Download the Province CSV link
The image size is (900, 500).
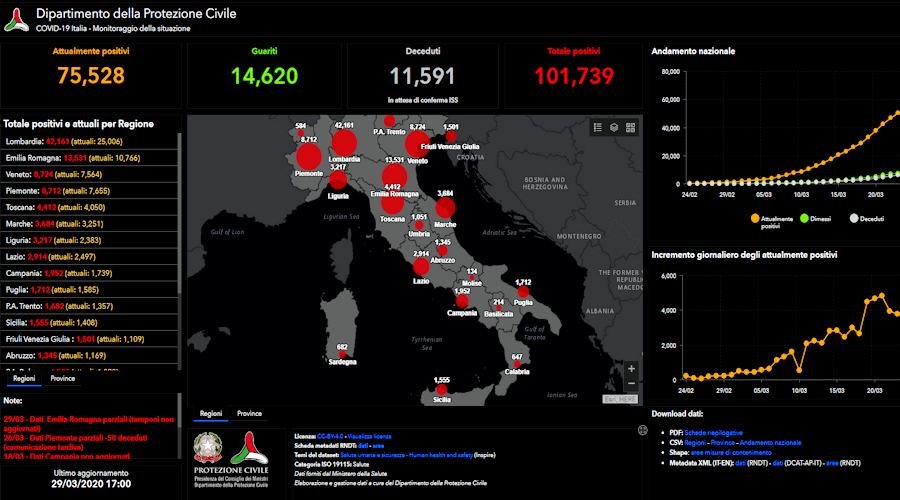(723, 443)
